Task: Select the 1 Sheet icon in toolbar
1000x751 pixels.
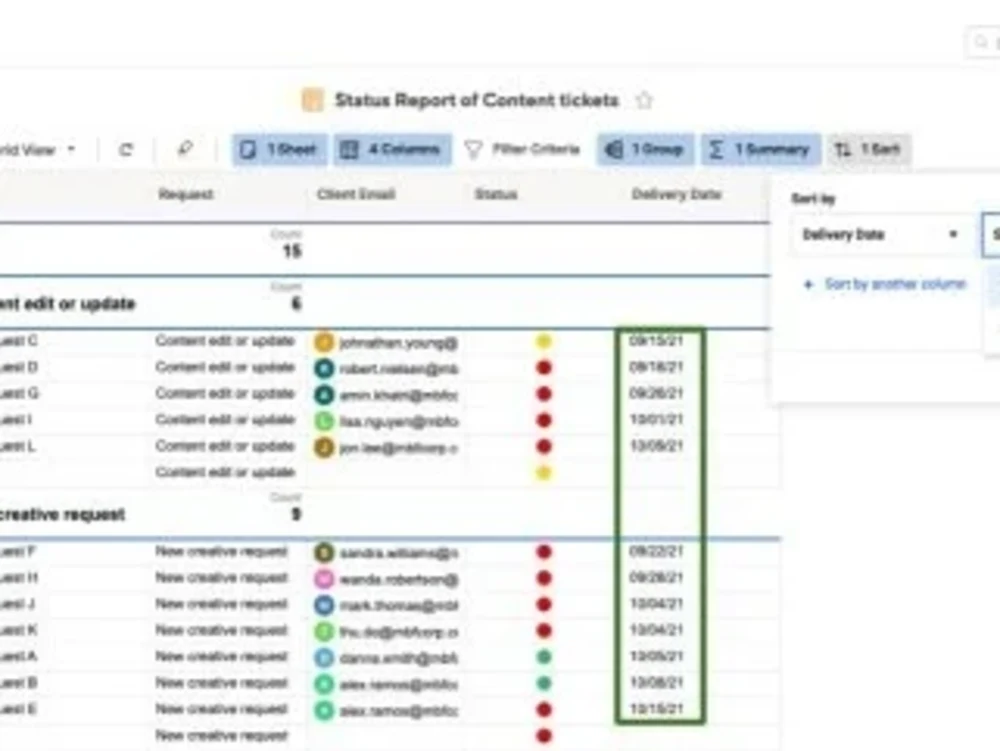Action: pyautogui.click(x=247, y=149)
